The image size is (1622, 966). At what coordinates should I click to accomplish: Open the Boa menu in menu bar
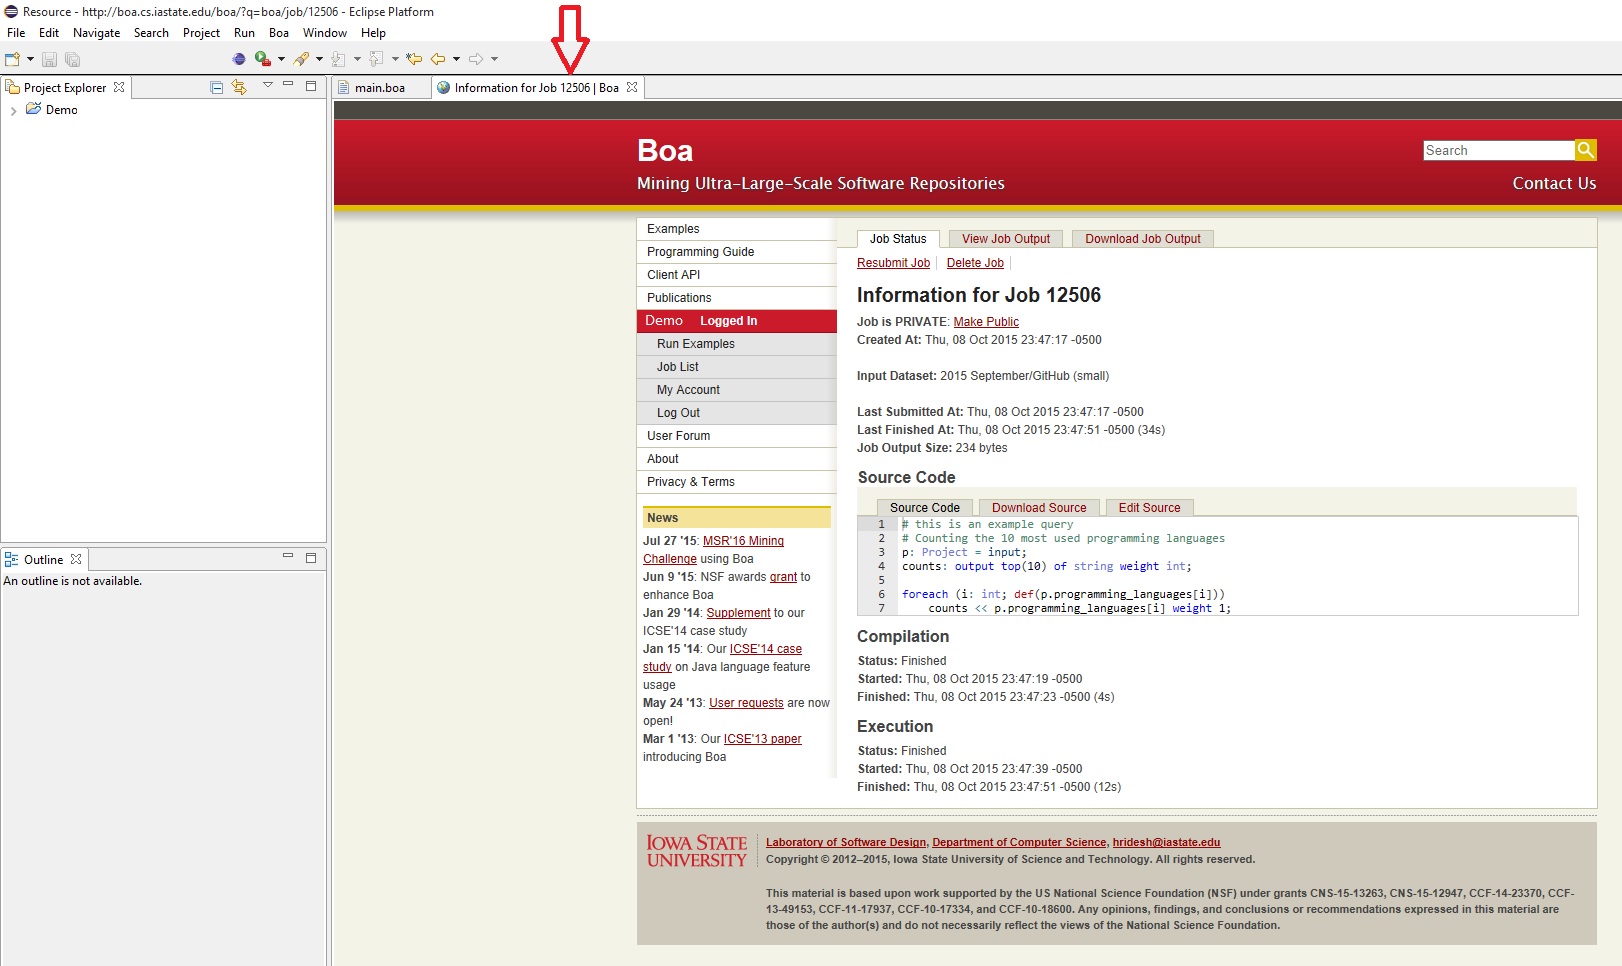(x=278, y=33)
